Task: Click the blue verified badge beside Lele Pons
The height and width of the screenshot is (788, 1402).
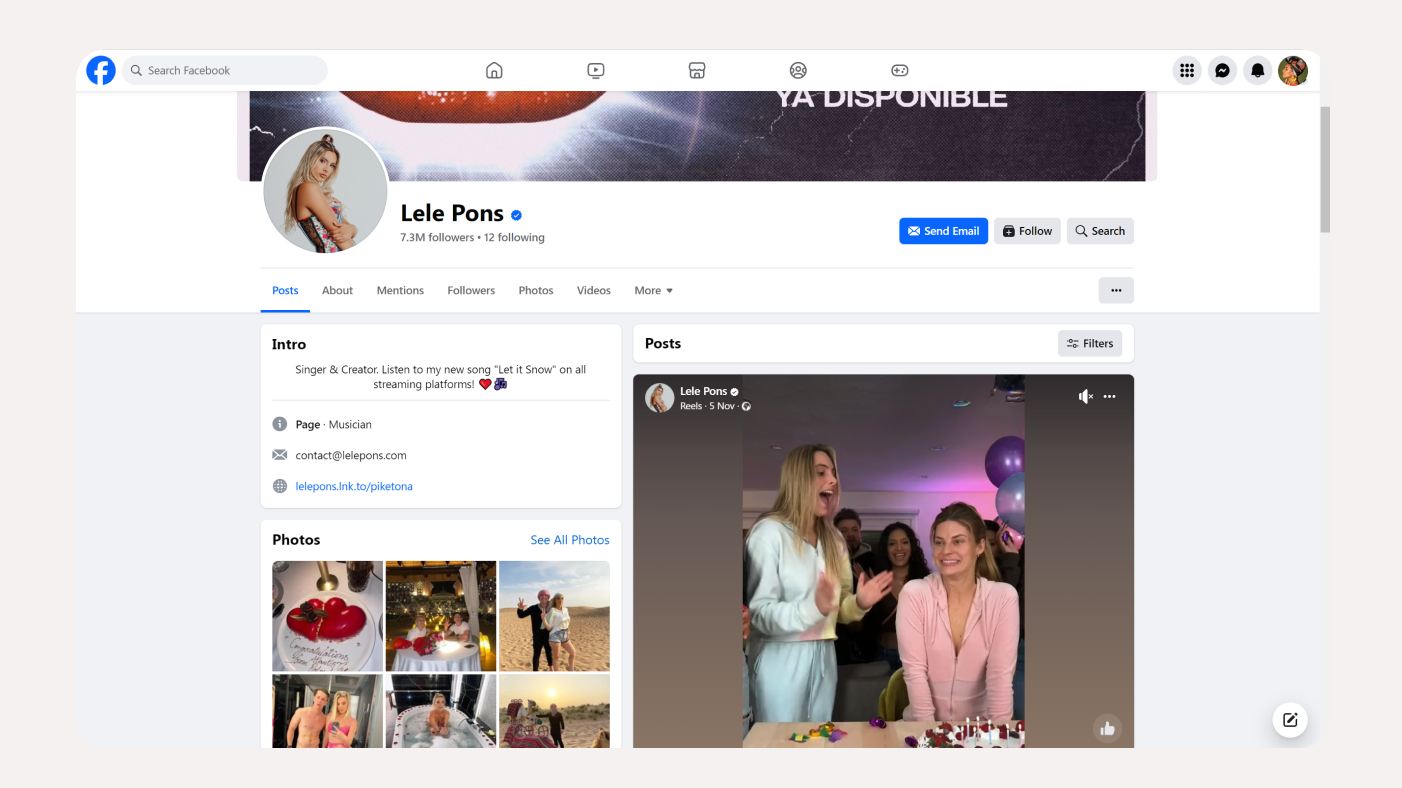Action: click(517, 215)
